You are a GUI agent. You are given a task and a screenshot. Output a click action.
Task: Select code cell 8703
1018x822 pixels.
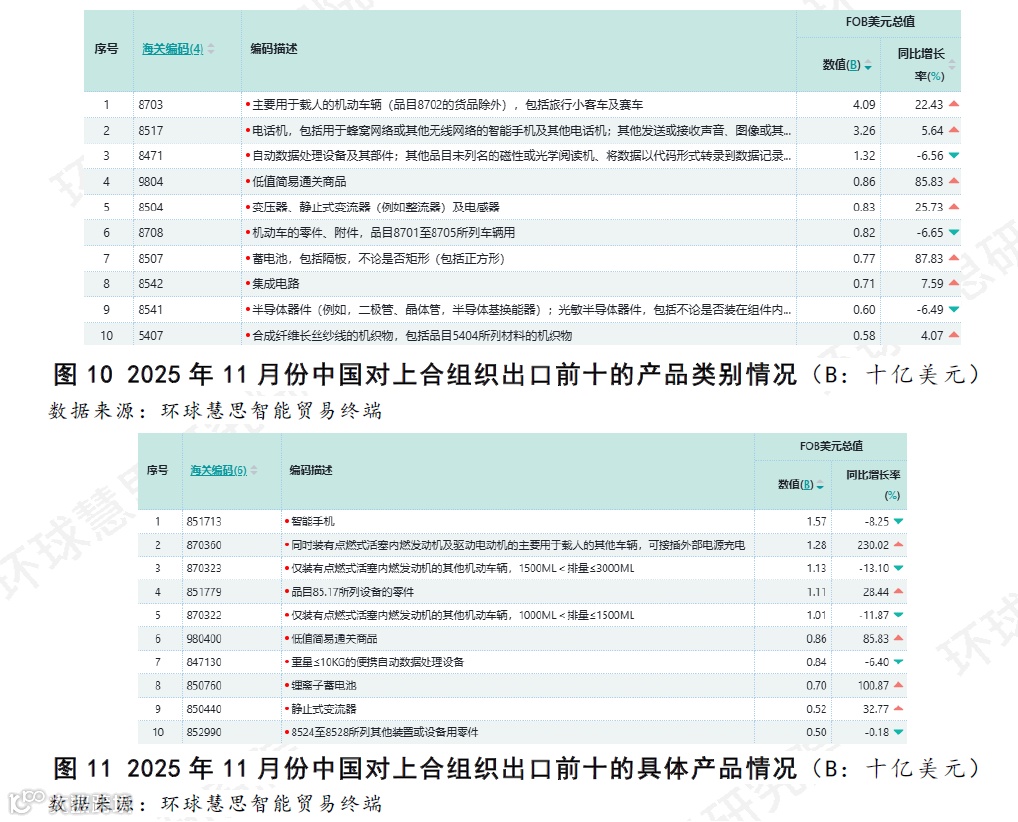click(151, 105)
